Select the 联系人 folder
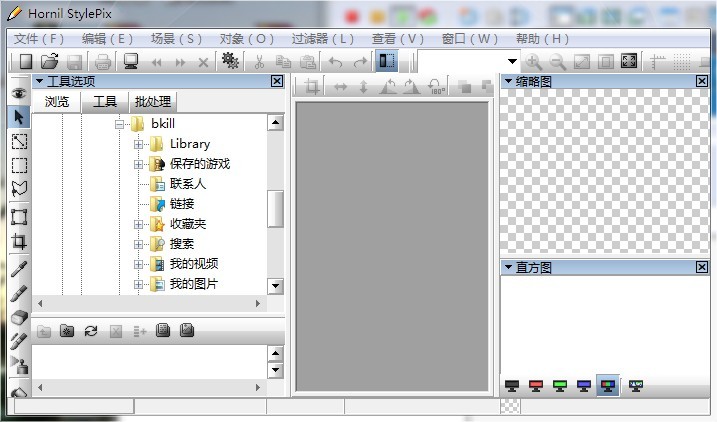The width and height of the screenshot is (717, 422). pos(187,184)
